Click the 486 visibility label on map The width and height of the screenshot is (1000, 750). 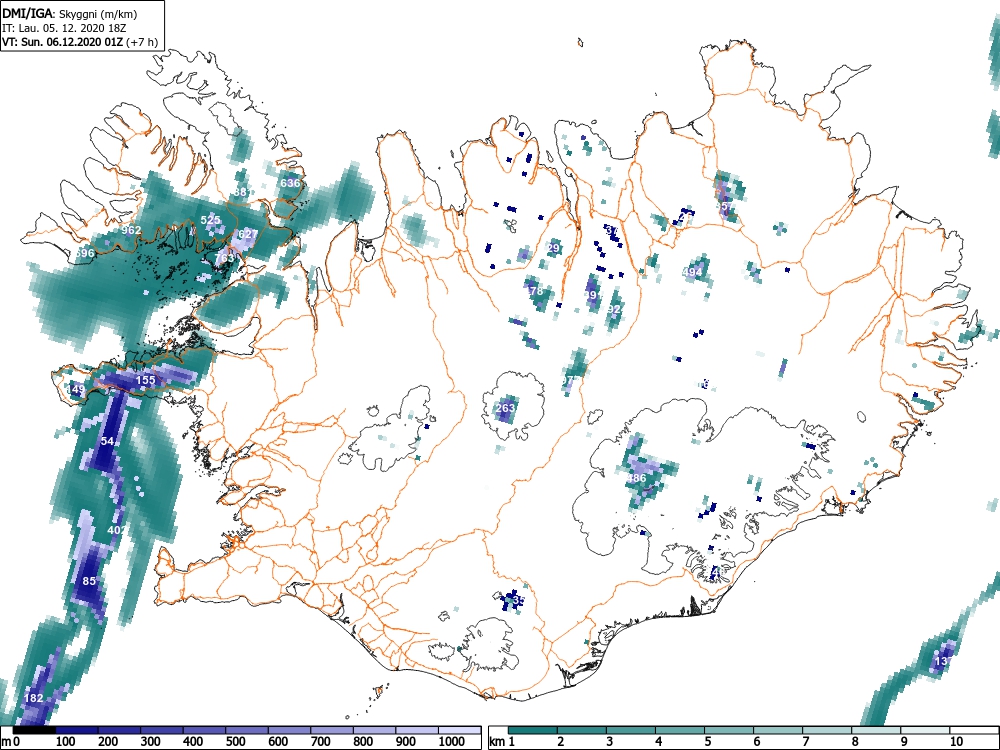(636, 478)
